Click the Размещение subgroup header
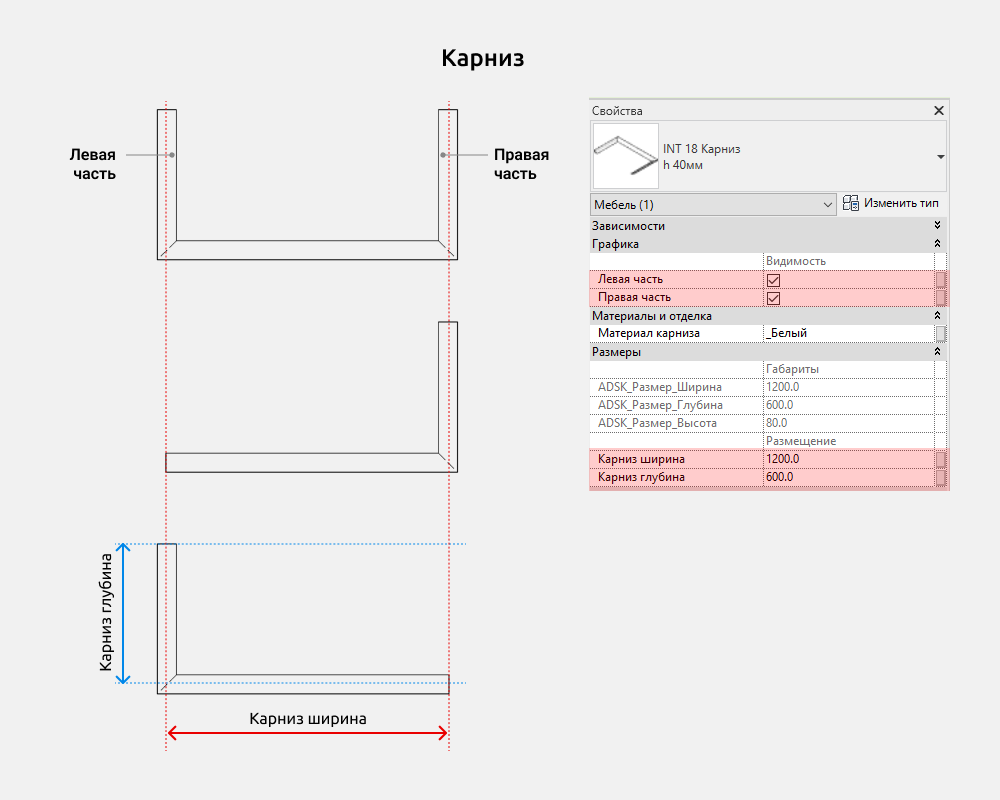Image resolution: width=1000 pixels, height=800 pixels. 800,441
